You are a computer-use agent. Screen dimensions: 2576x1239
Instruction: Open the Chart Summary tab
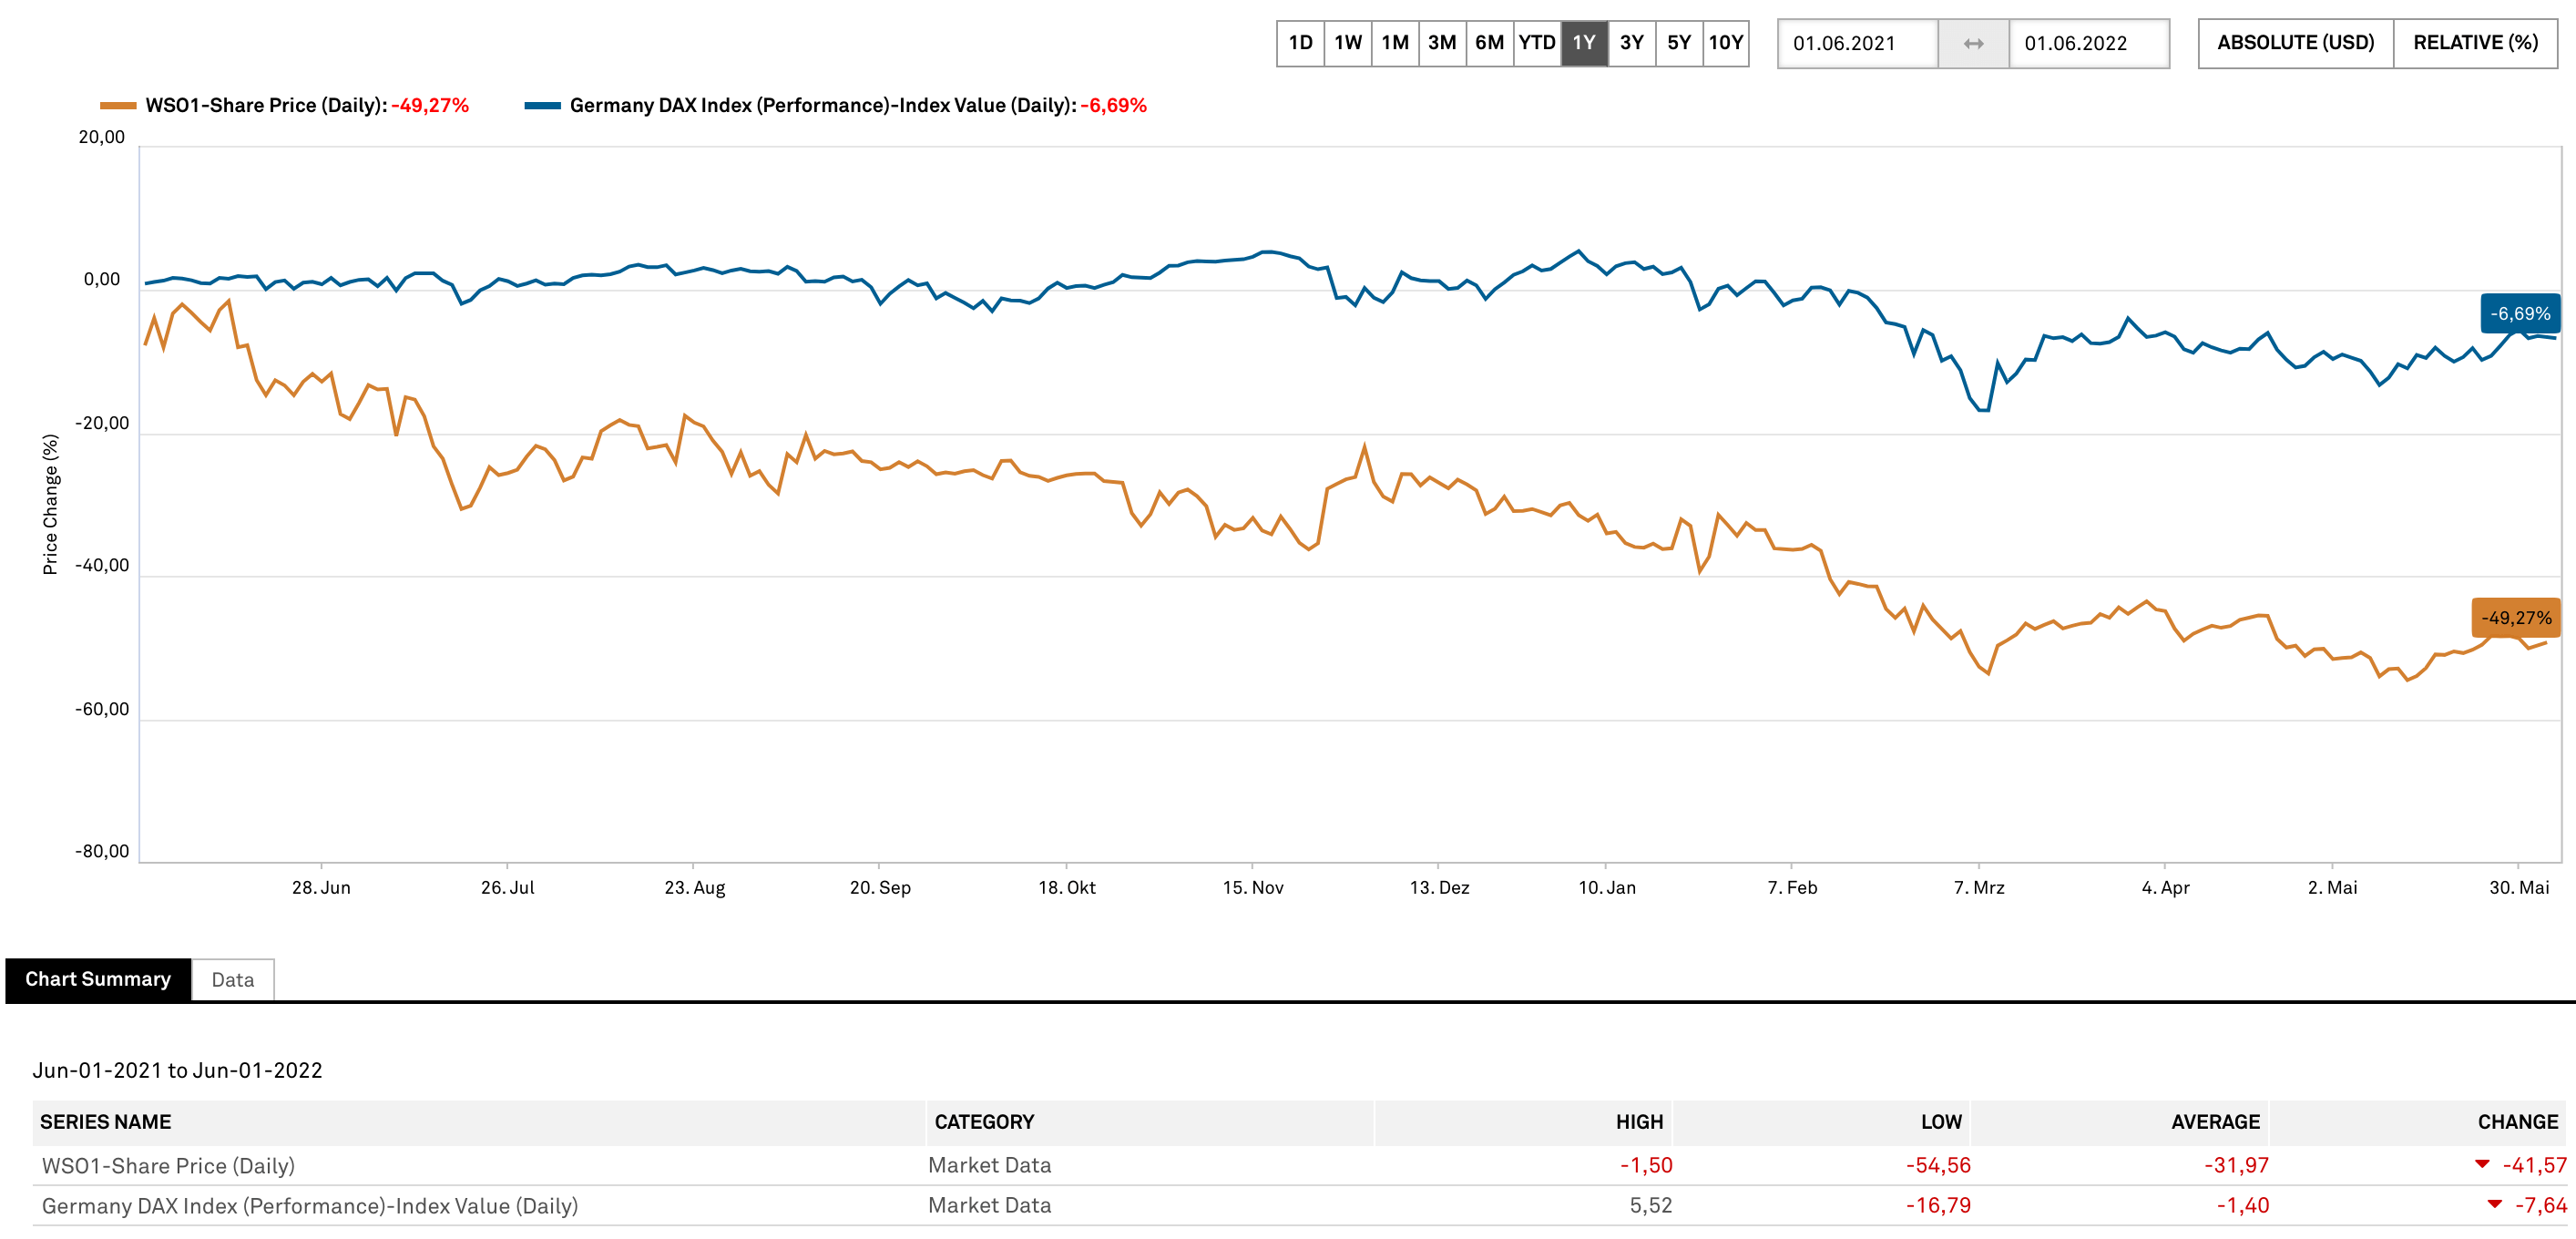[98, 979]
